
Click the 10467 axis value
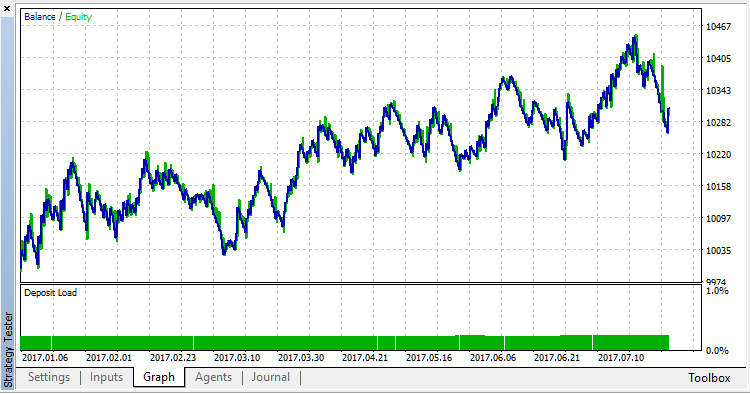point(718,27)
